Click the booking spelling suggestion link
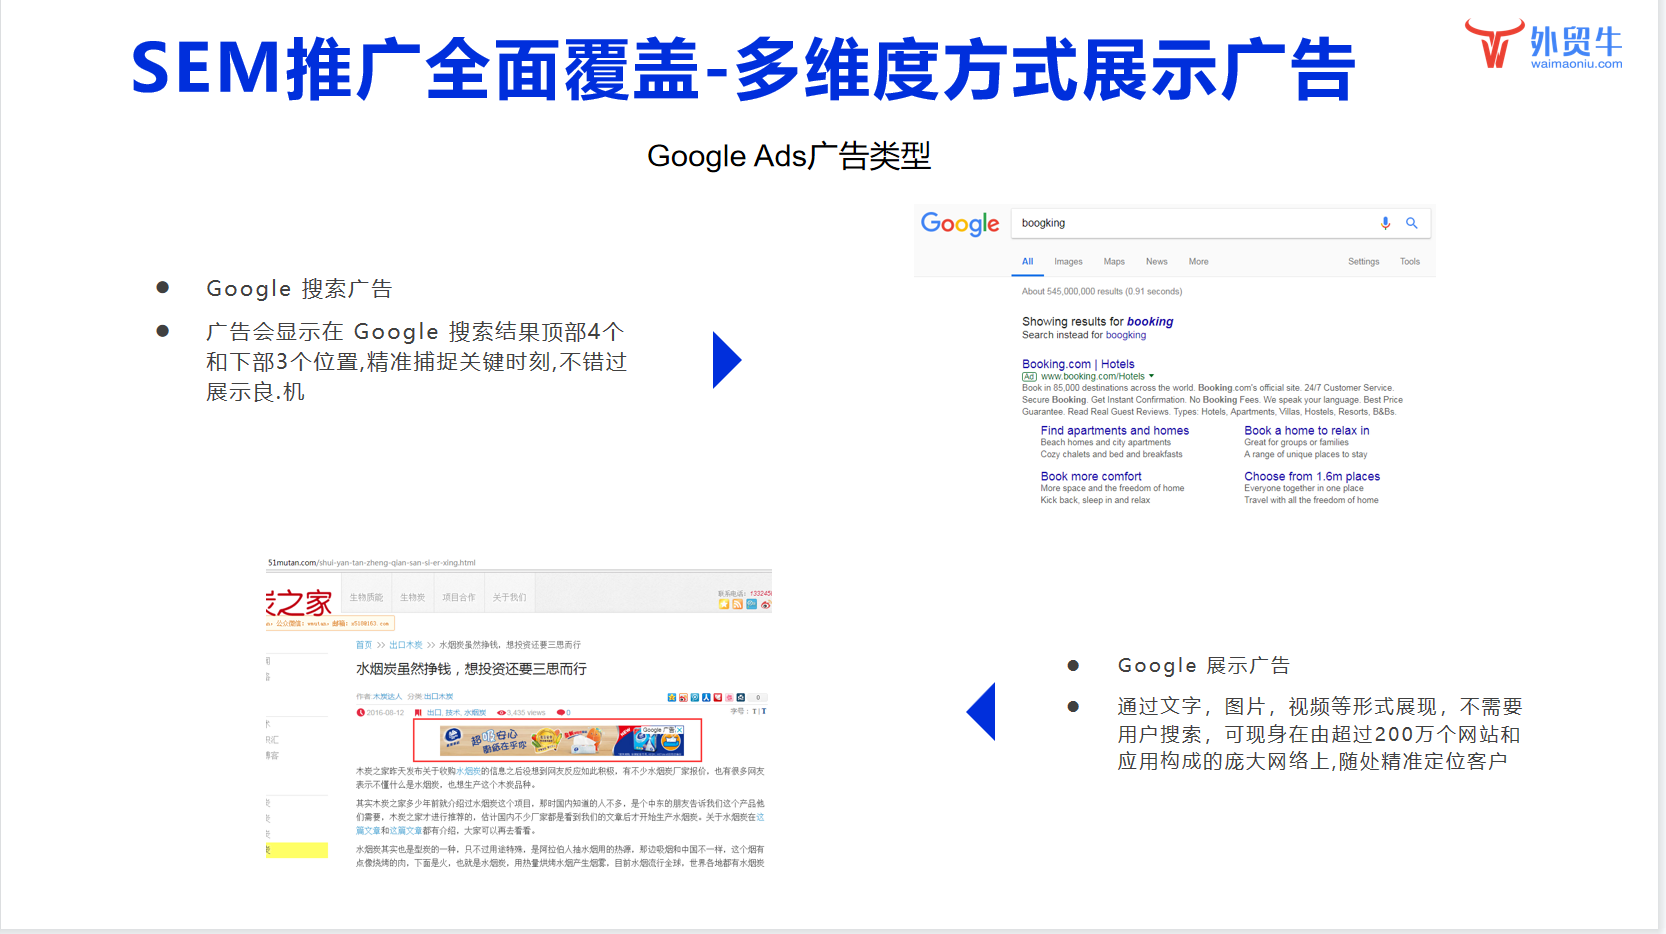This screenshot has height=934, width=1666. coord(1150,321)
